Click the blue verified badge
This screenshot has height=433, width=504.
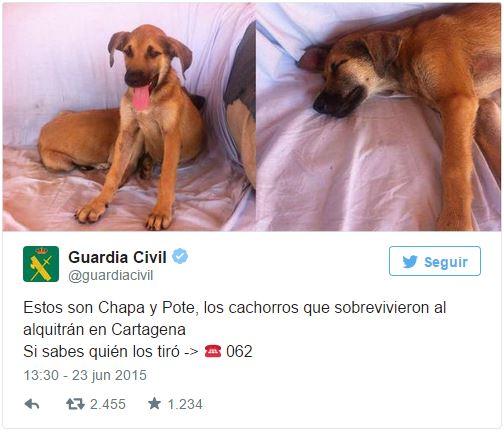tap(180, 256)
